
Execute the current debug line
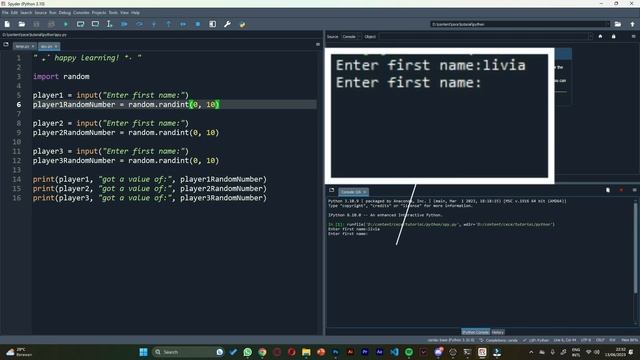point(139,24)
